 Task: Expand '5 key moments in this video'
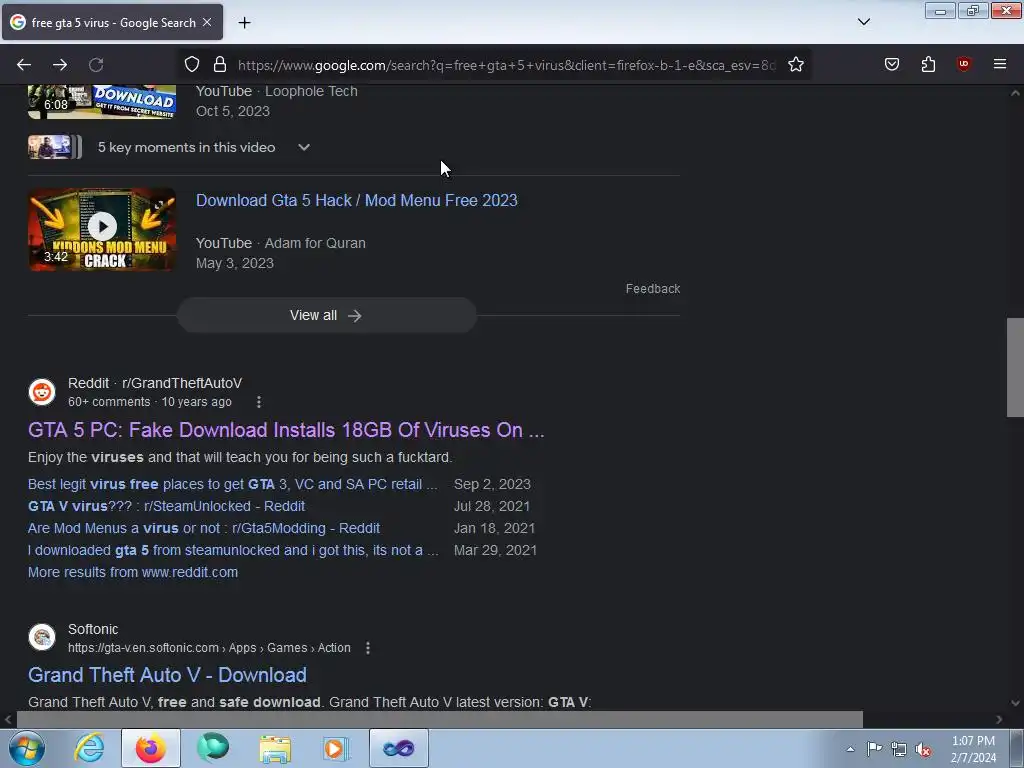coord(304,148)
